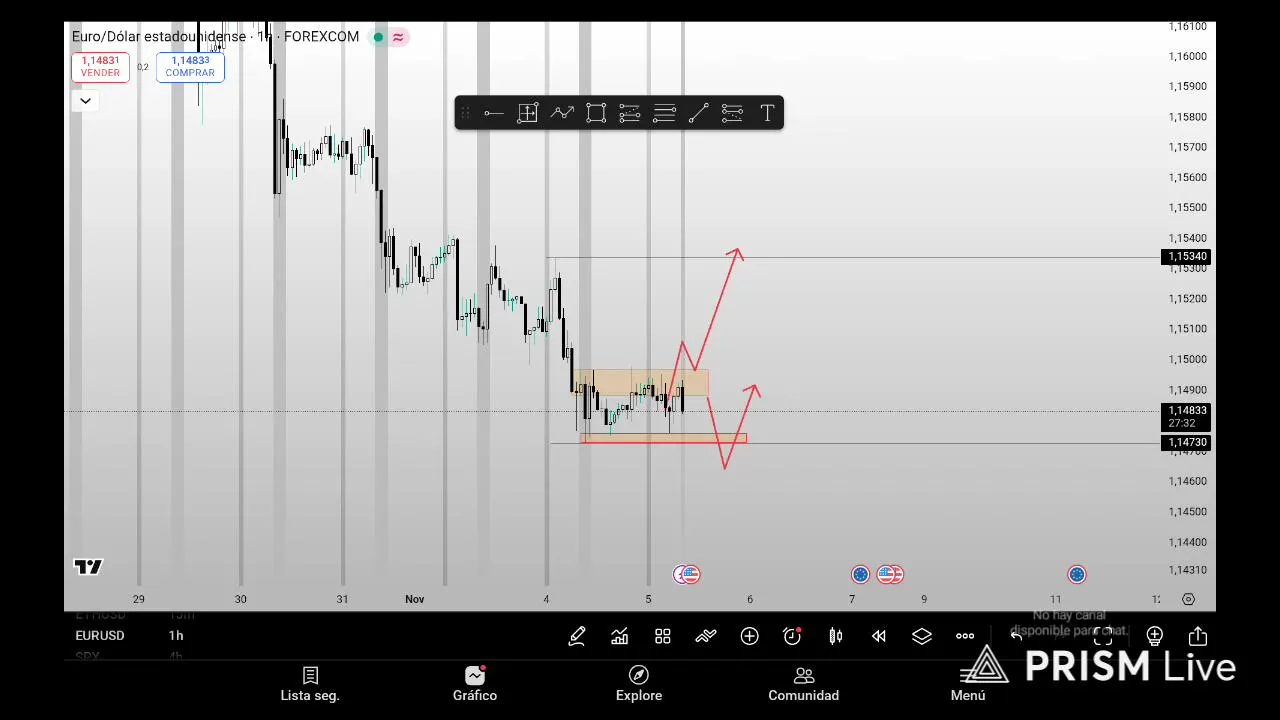Open chart settings gear on time axis

click(x=1188, y=599)
